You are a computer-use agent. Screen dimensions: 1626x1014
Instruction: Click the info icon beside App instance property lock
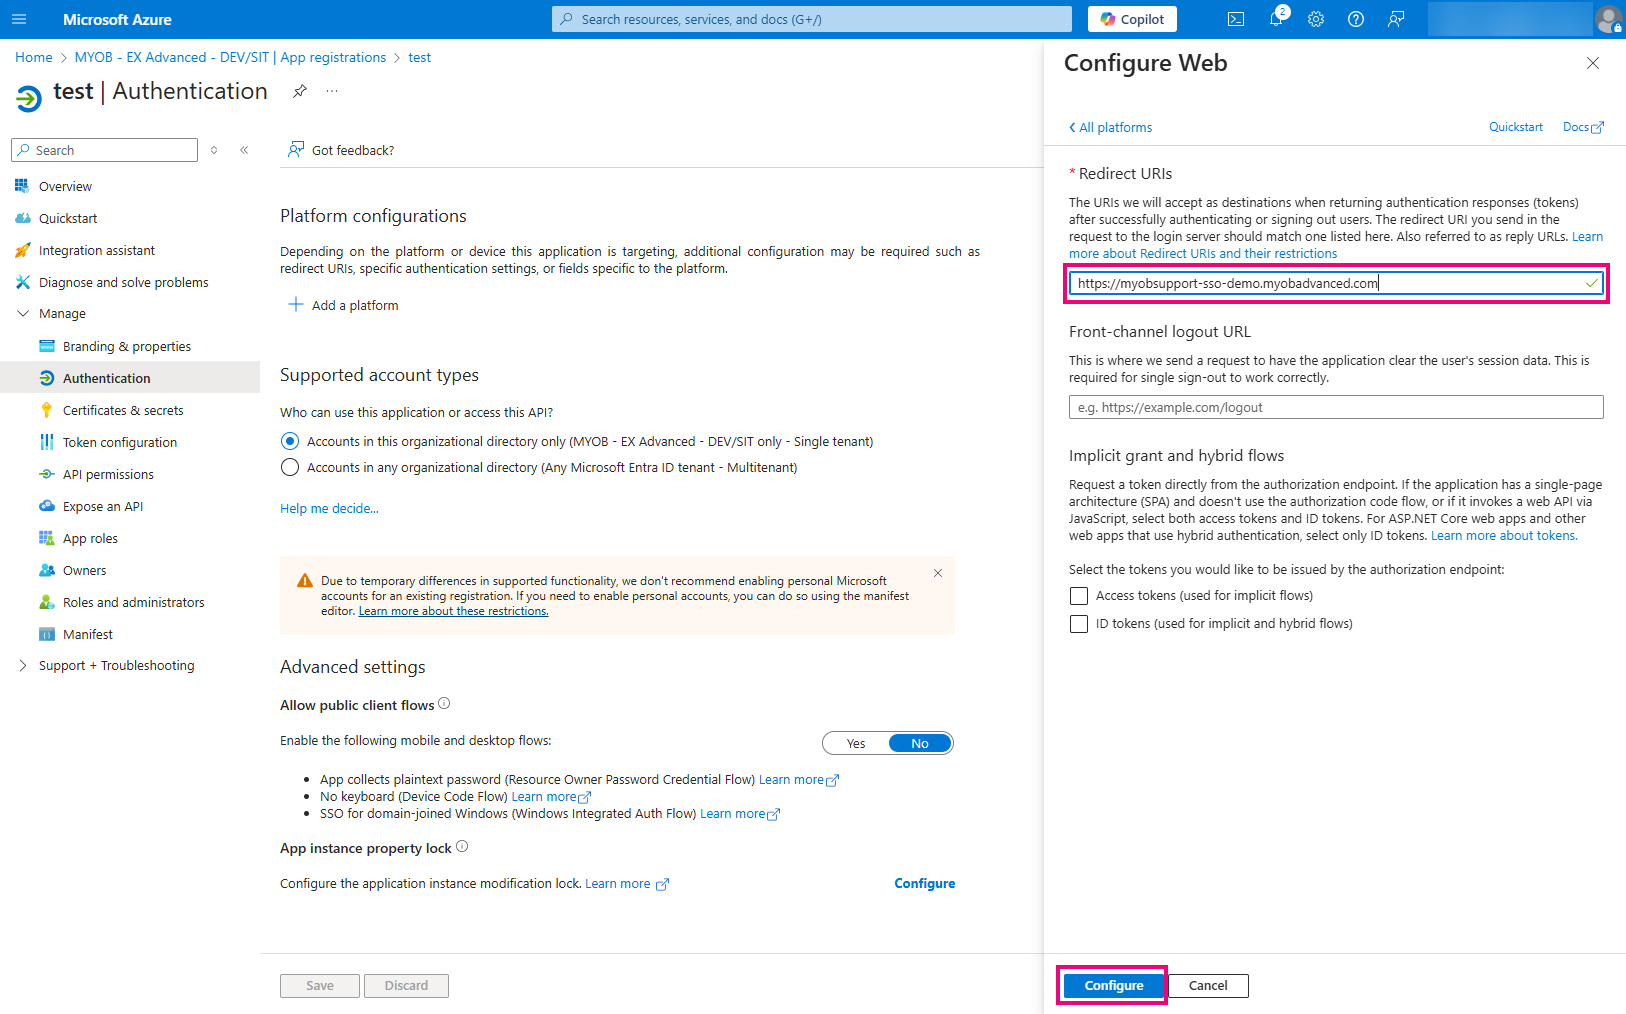(x=462, y=847)
